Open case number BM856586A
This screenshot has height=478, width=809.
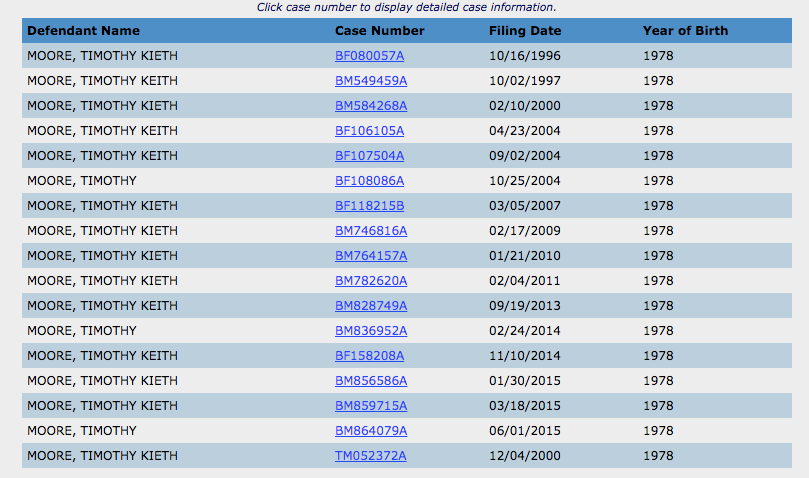click(371, 381)
